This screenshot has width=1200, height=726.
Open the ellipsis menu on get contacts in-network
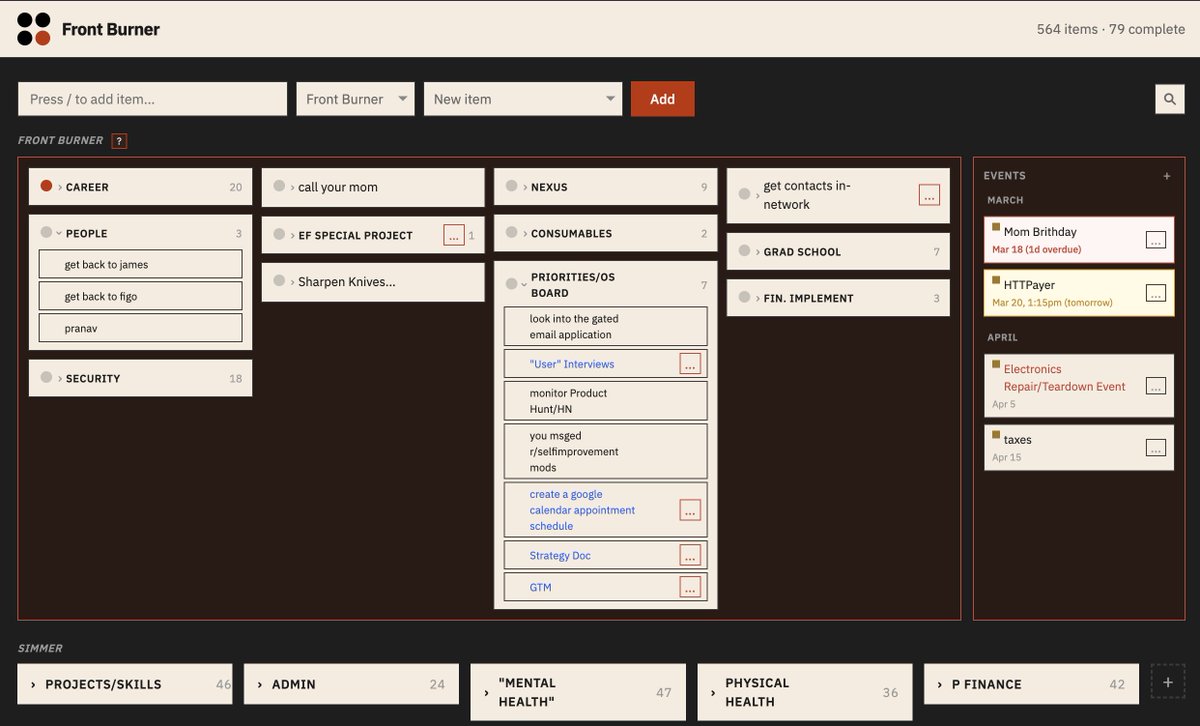click(929, 195)
